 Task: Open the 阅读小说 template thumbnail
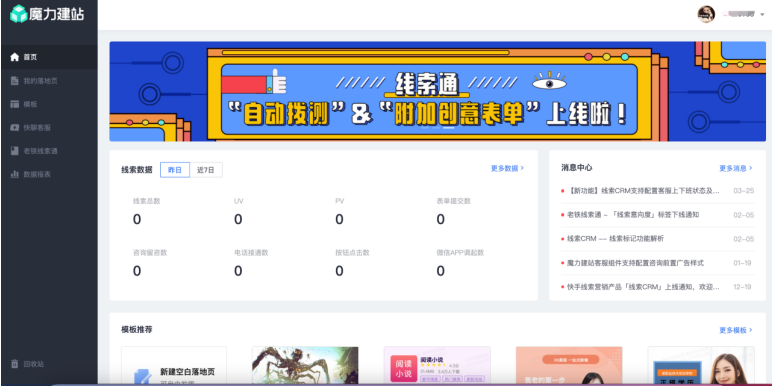pos(437,366)
